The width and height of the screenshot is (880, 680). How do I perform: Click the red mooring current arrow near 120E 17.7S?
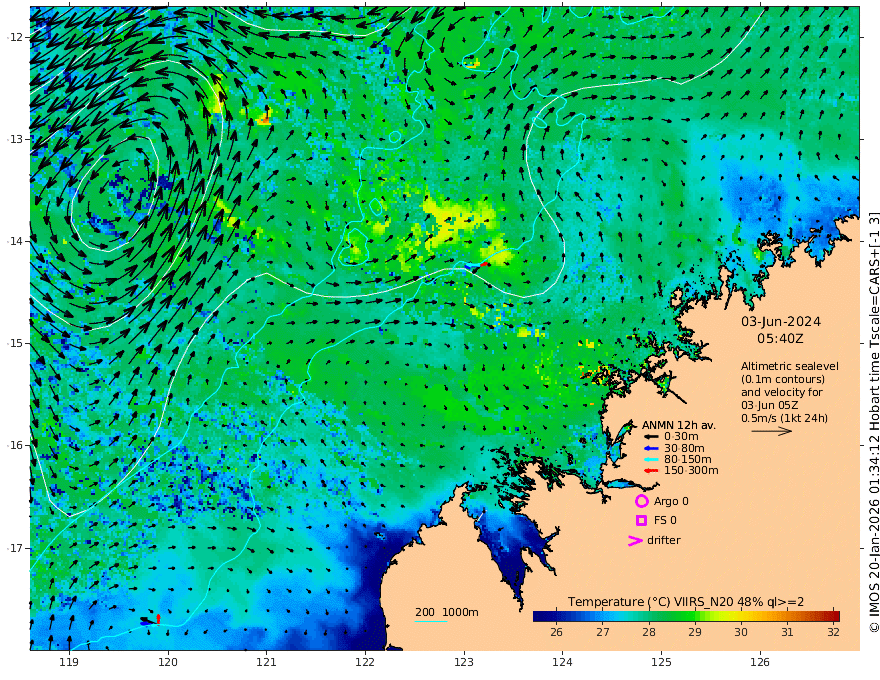158,618
